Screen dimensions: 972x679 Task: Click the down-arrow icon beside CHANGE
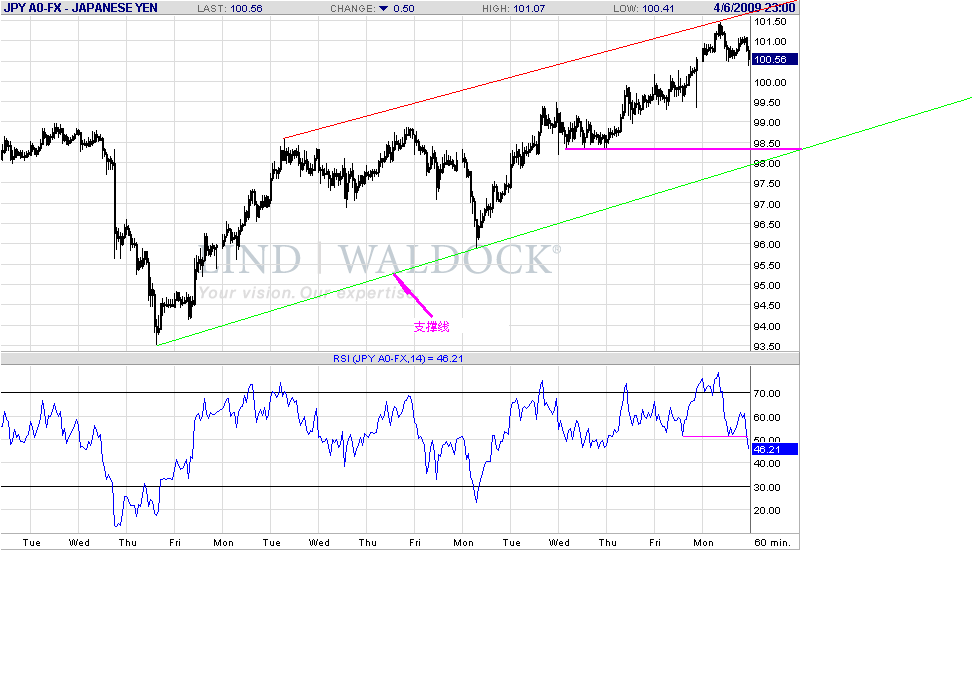(383, 9)
